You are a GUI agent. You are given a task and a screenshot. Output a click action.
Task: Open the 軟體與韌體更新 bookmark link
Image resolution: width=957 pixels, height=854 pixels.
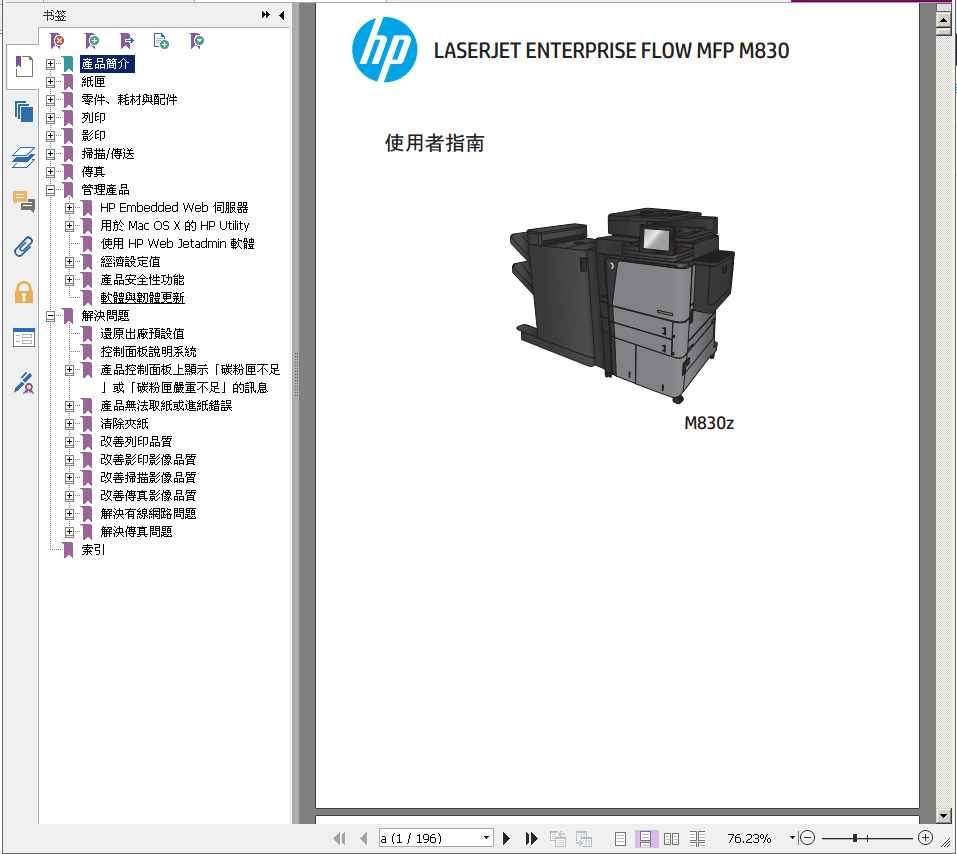click(x=142, y=298)
